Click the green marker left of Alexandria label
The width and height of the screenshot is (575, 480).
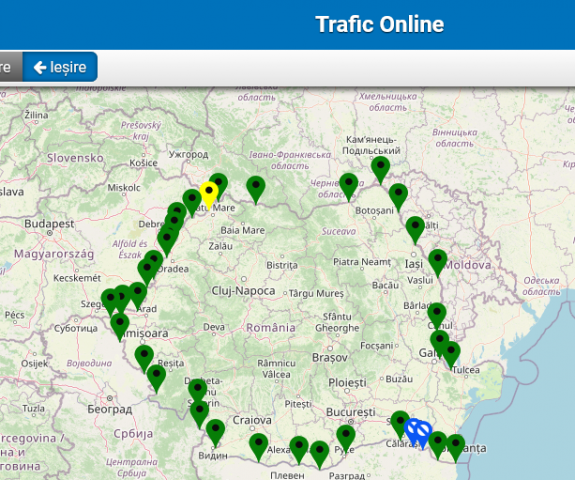pyautogui.click(x=259, y=448)
